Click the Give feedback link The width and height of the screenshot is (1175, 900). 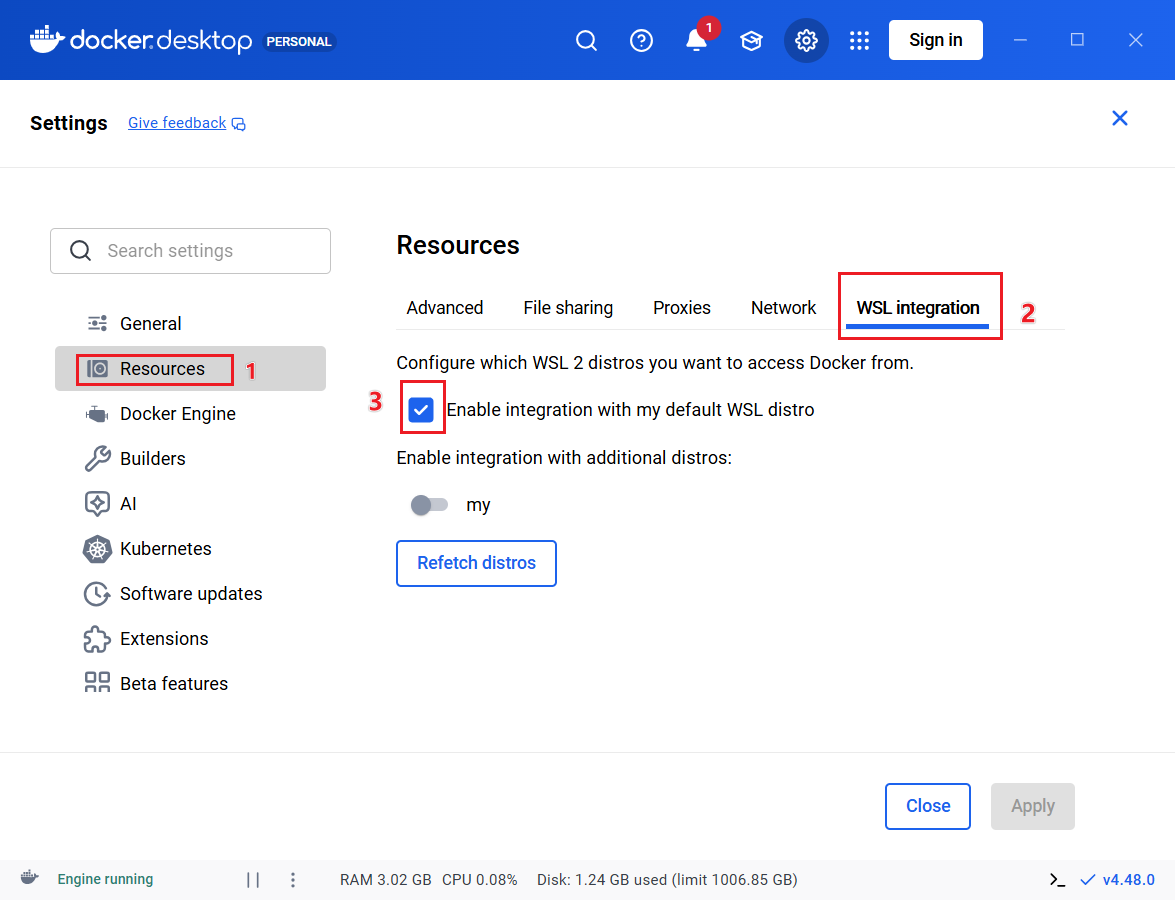pos(177,123)
